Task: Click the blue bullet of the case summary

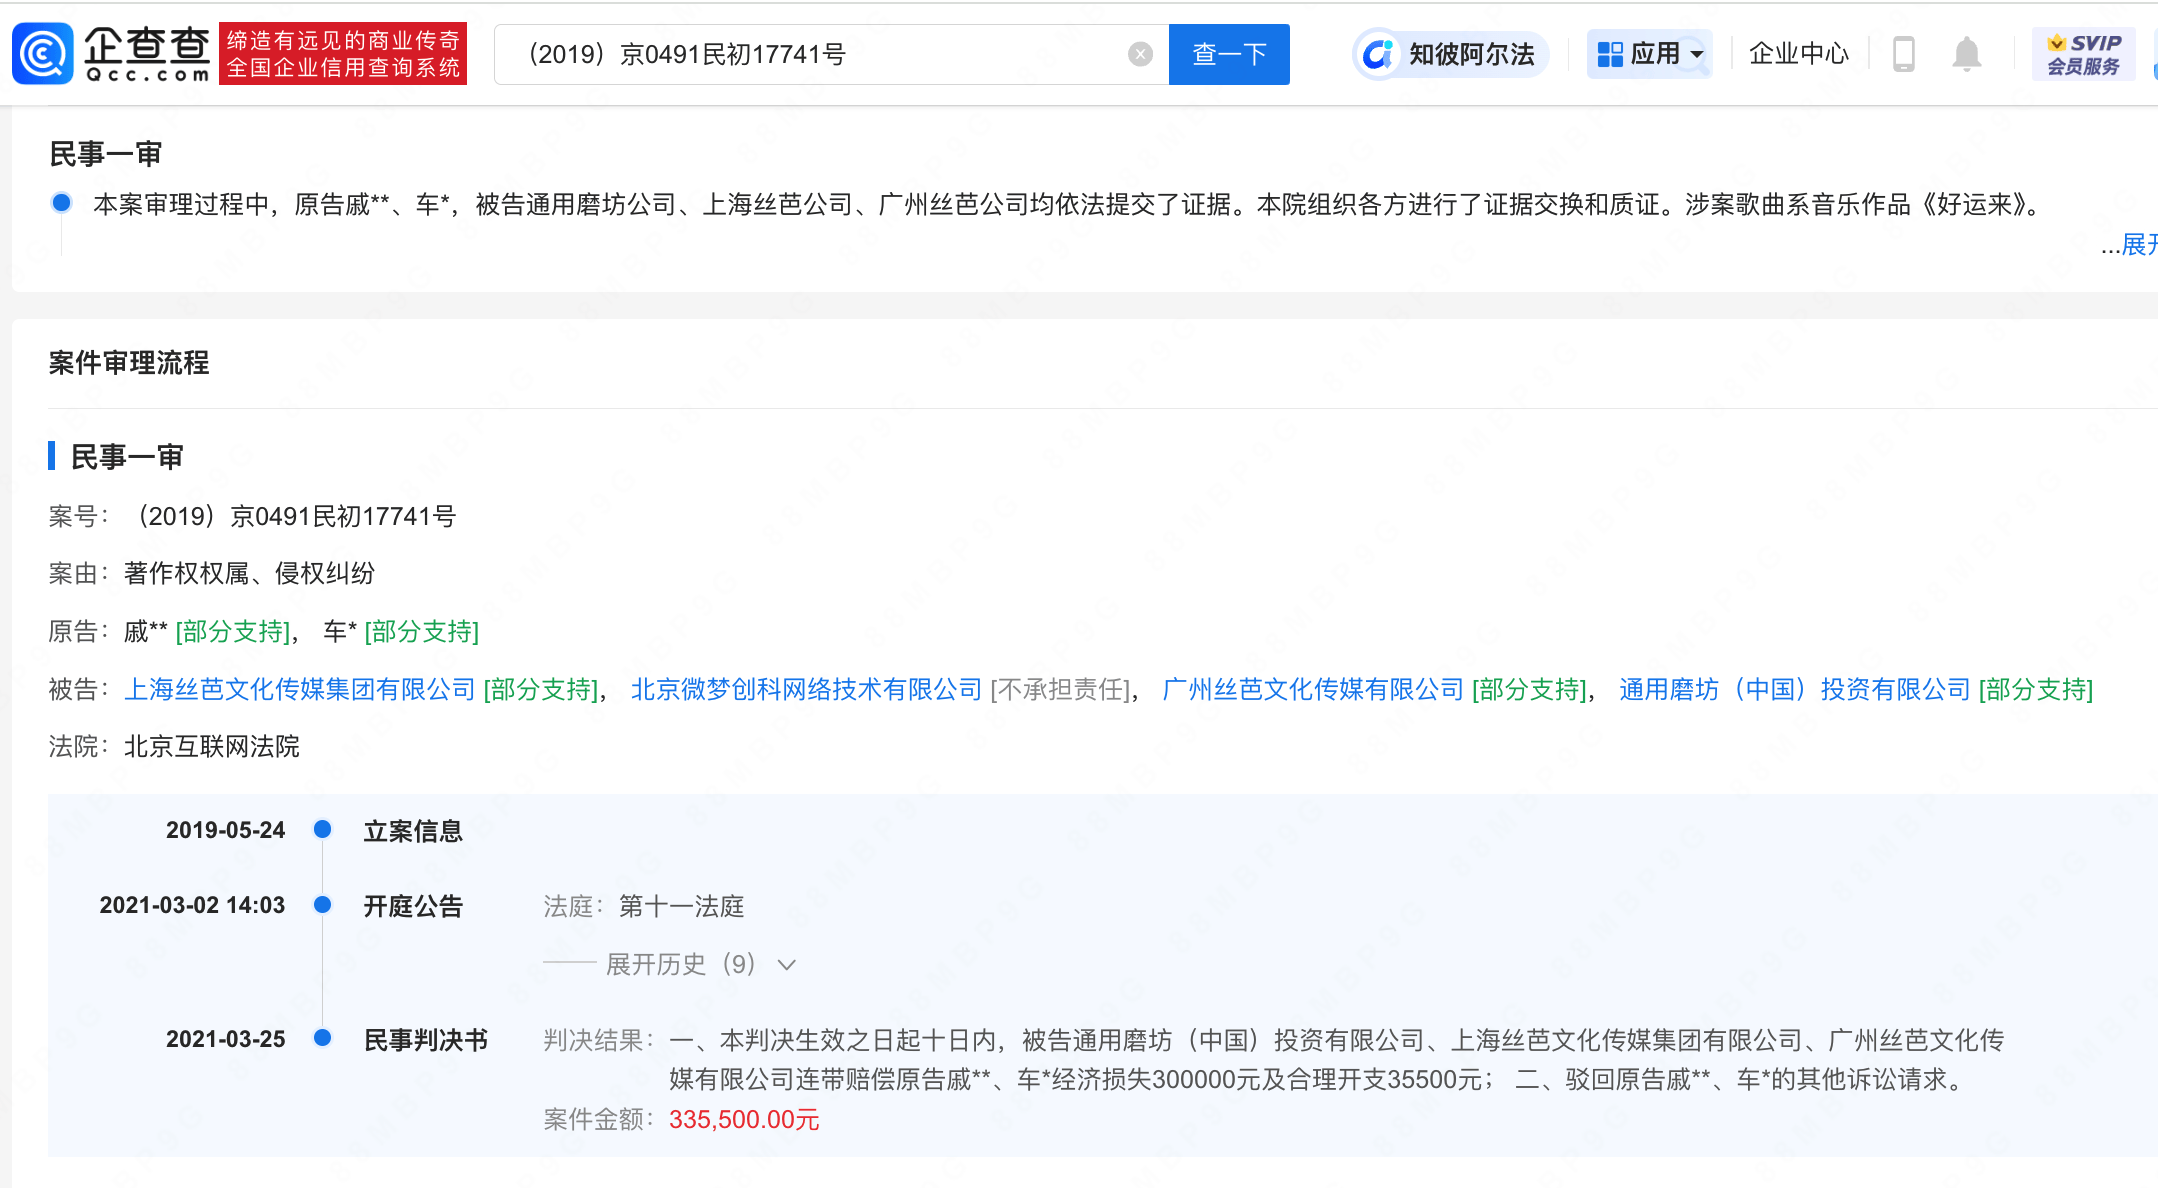Action: 61,203
